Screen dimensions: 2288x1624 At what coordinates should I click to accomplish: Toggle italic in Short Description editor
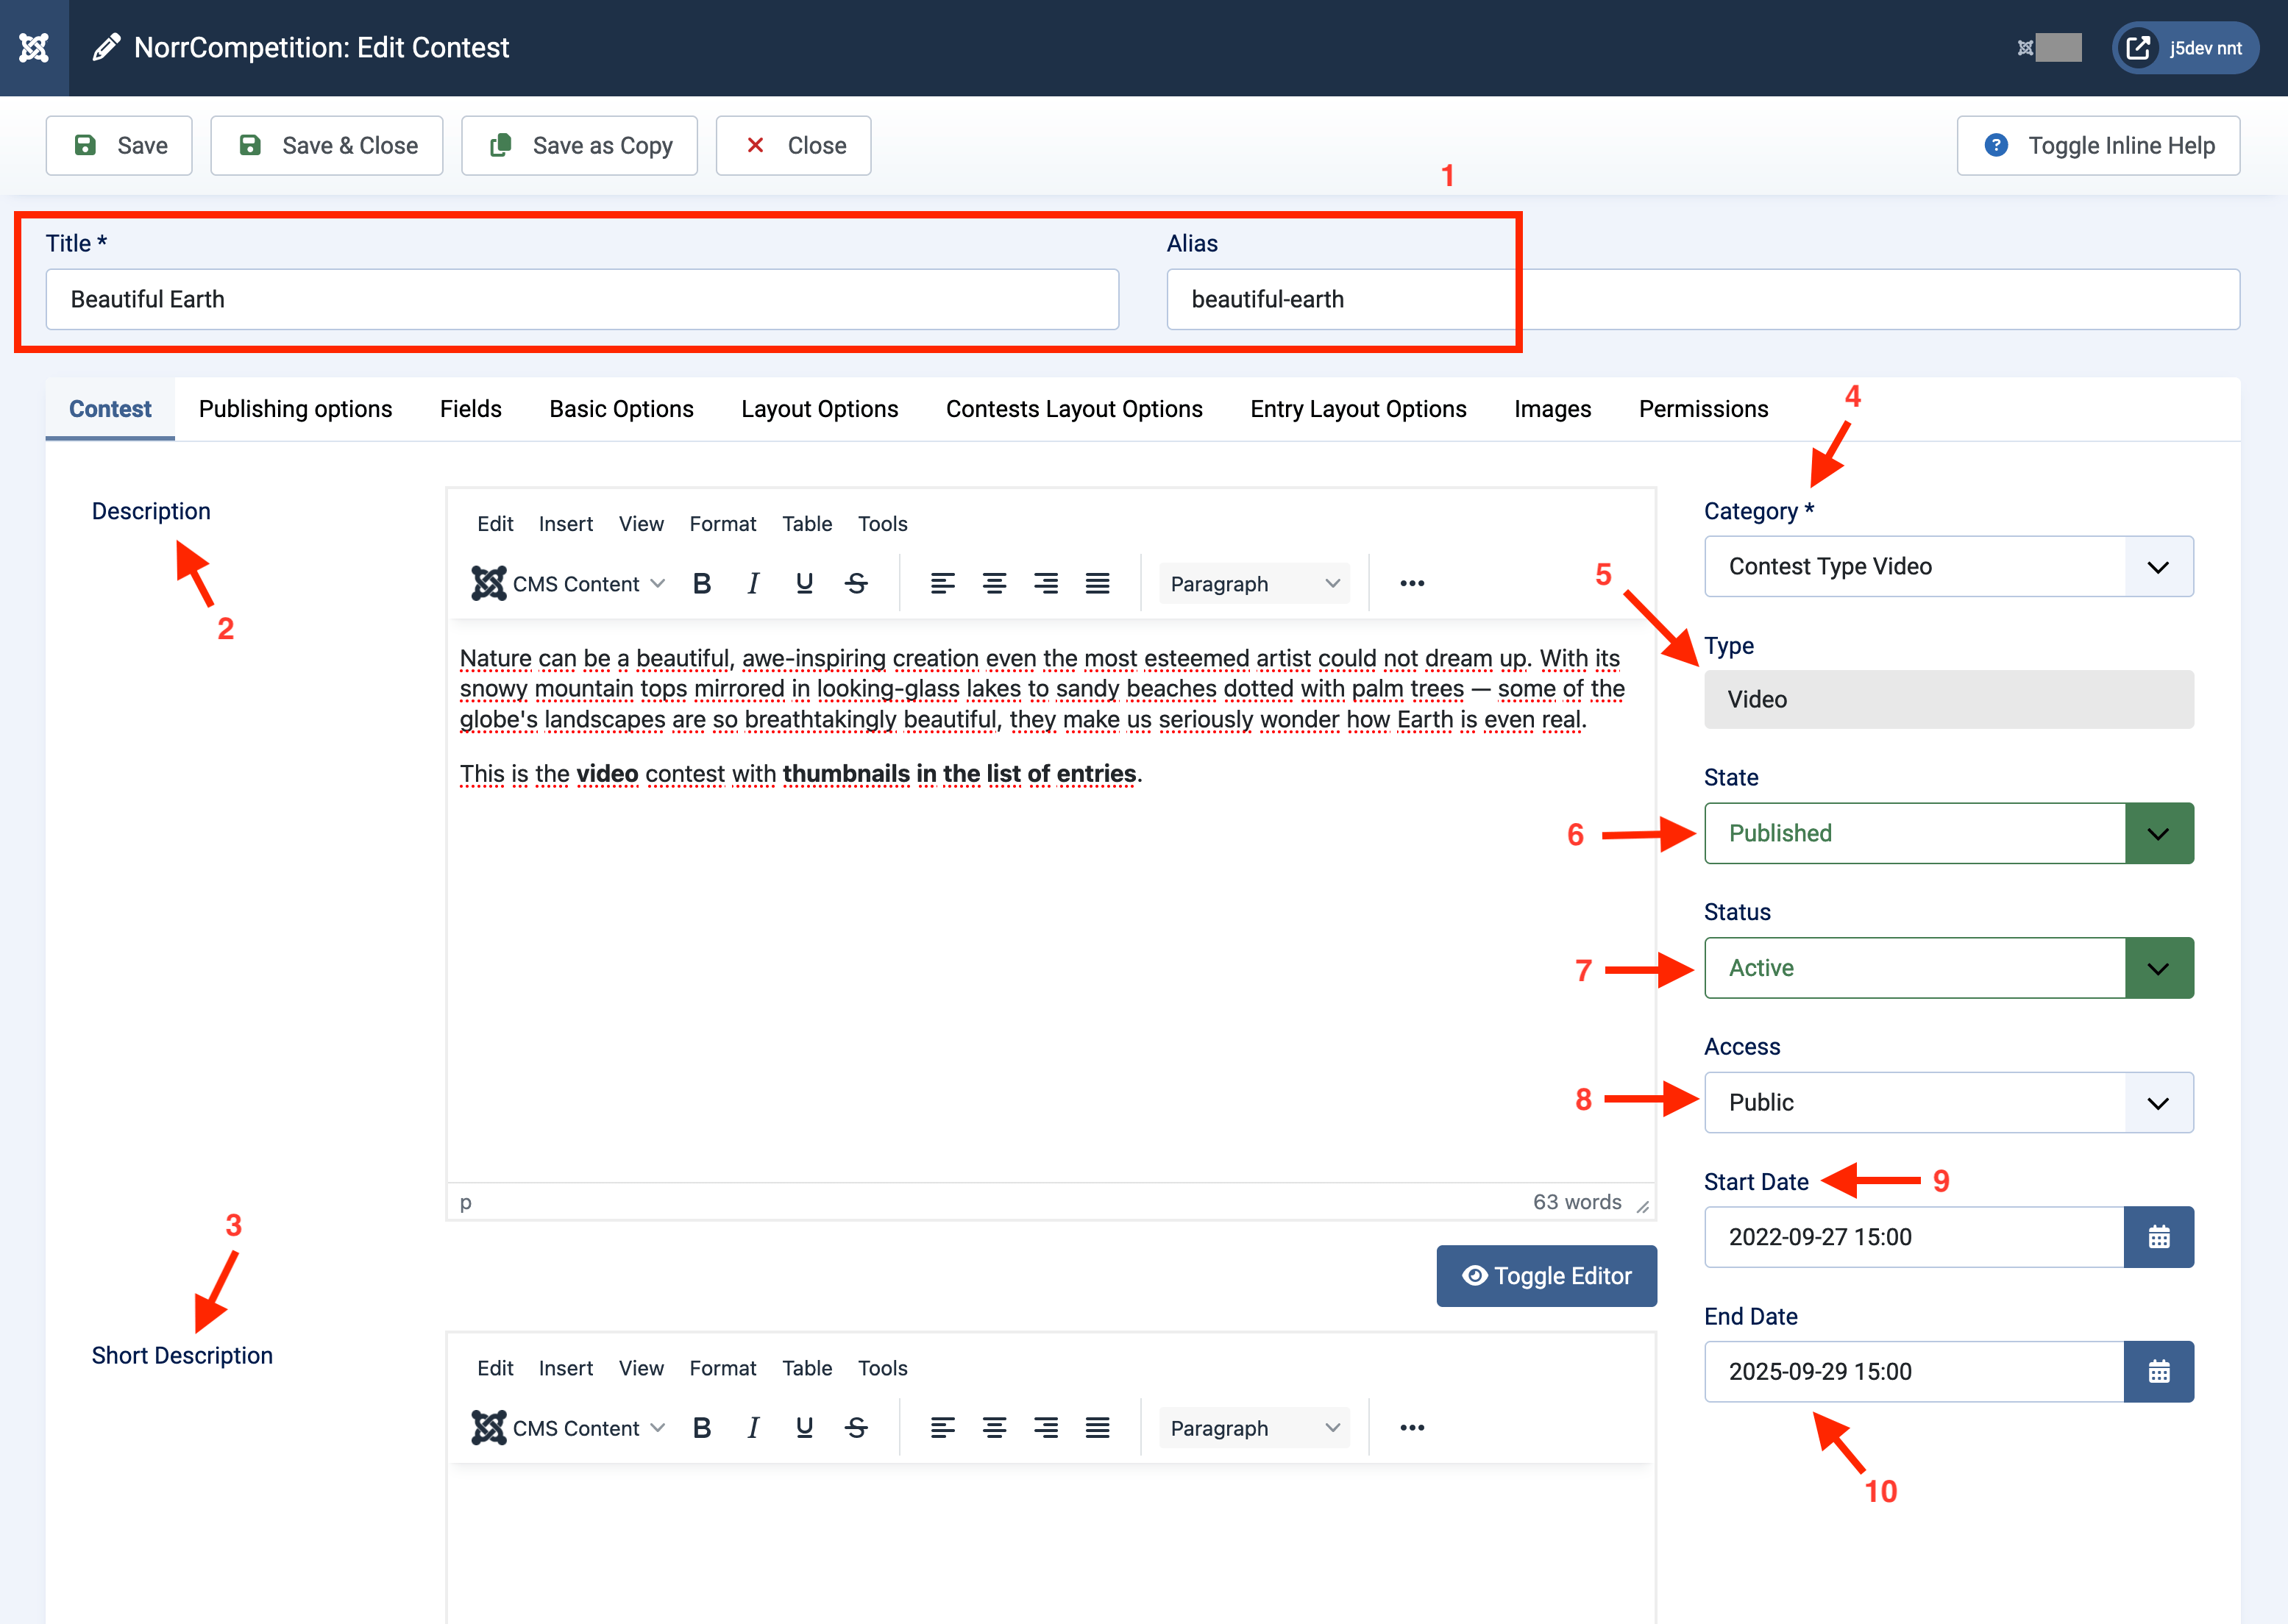753,1428
